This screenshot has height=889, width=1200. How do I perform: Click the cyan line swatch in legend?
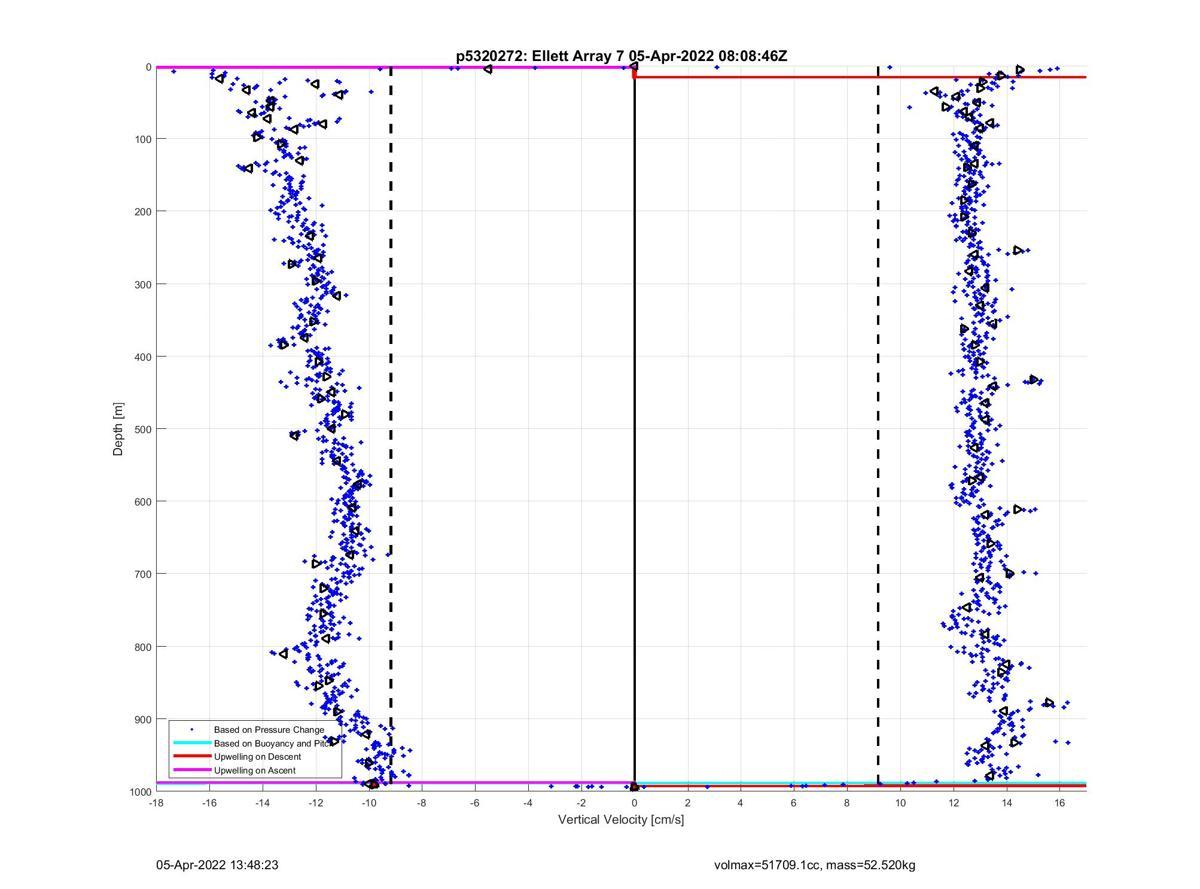click(191, 743)
